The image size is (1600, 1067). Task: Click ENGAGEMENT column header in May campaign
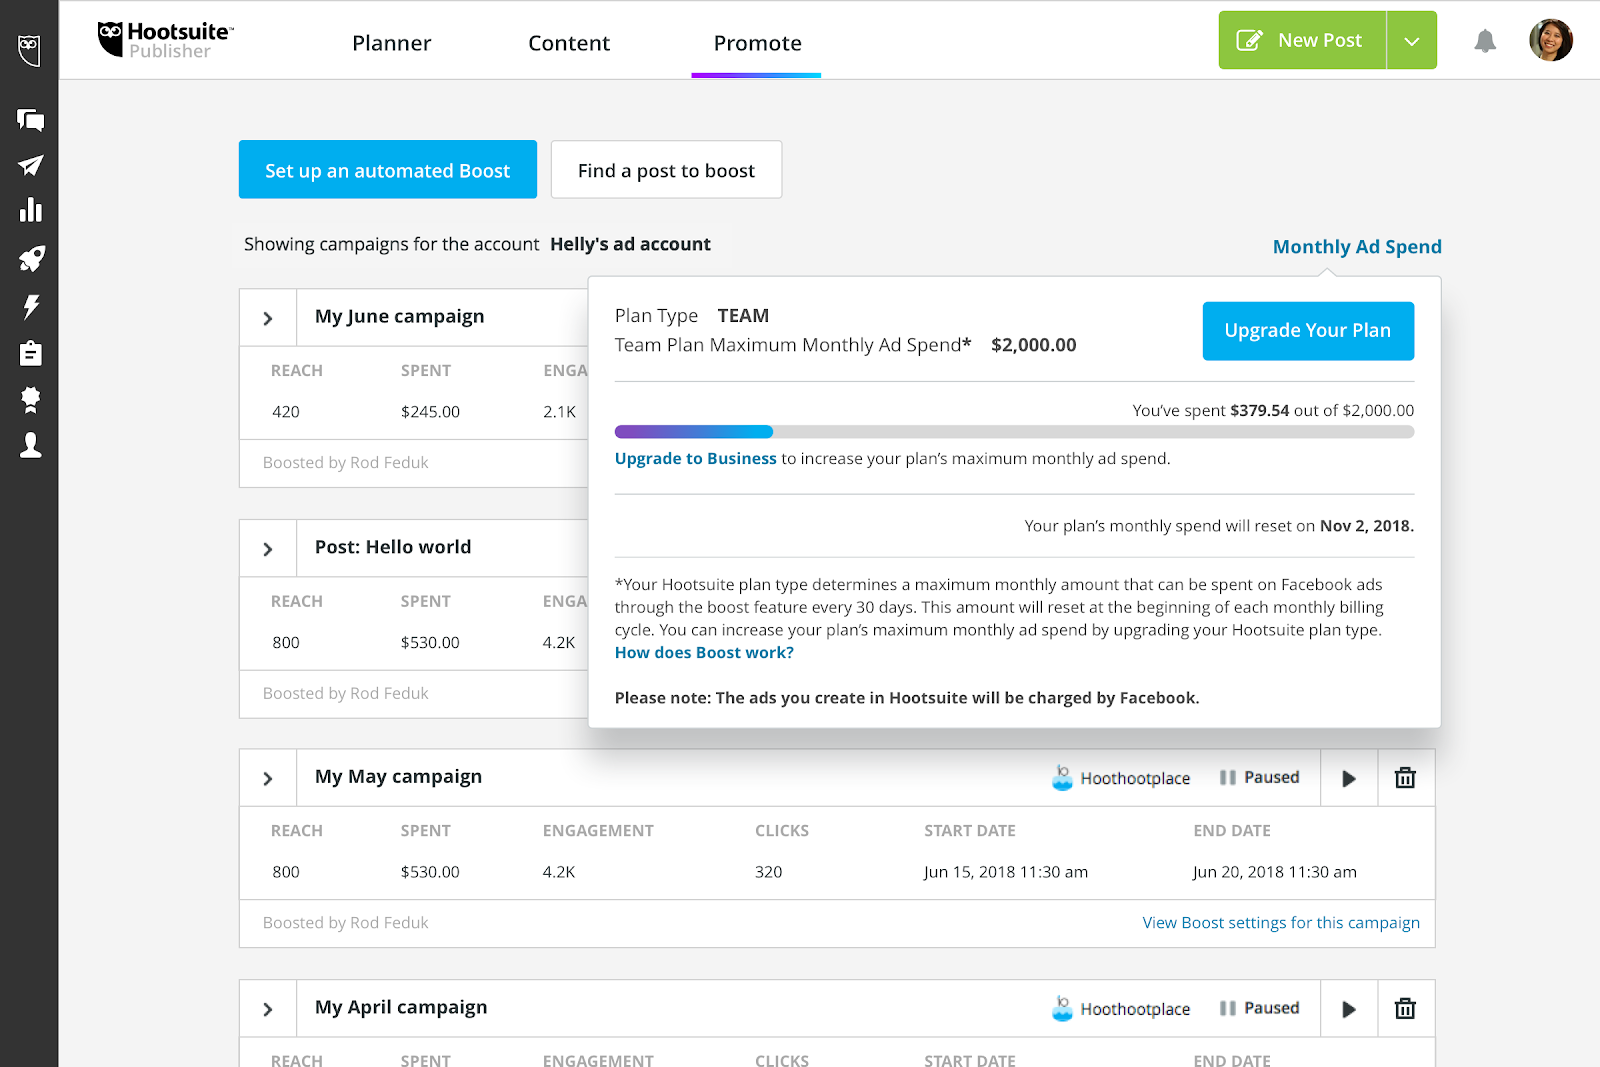tap(598, 831)
